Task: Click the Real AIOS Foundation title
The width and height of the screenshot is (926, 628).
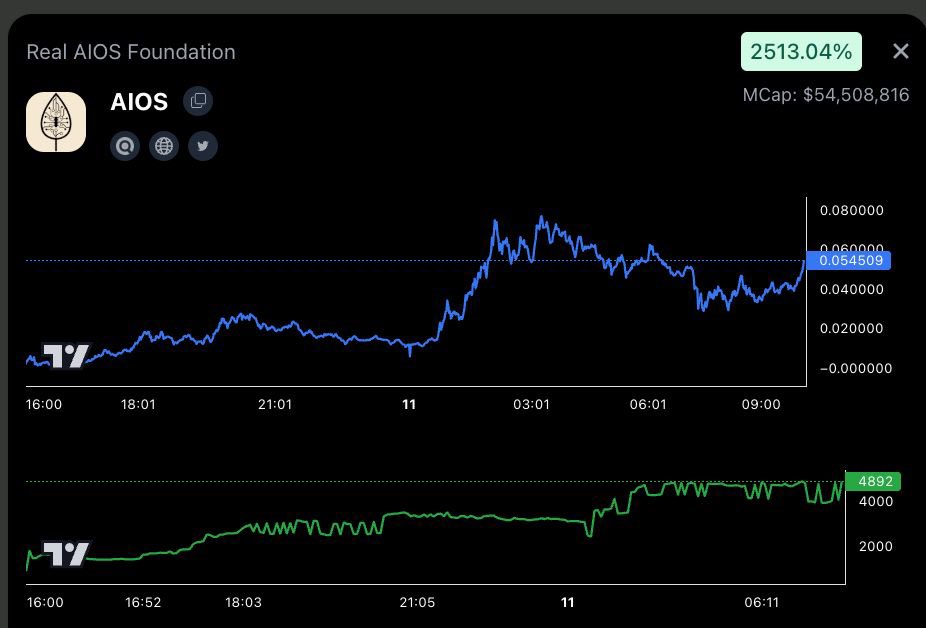Action: pos(130,51)
